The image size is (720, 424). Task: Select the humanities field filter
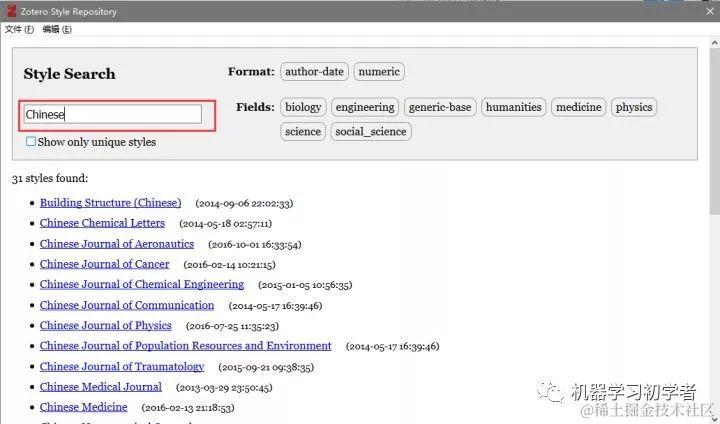[x=513, y=107]
